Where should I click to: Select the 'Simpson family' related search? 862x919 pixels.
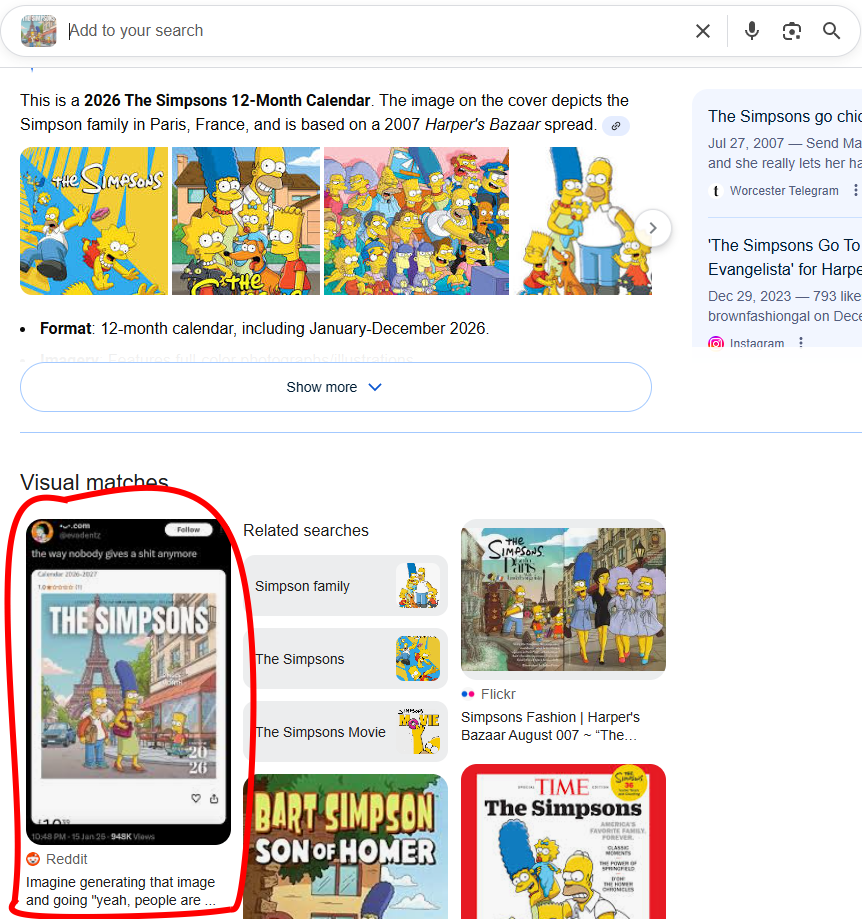click(345, 586)
